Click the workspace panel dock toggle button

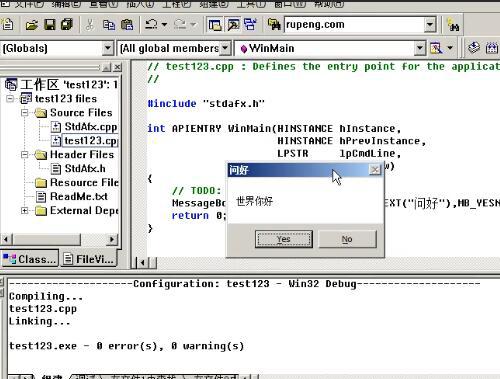click(x=107, y=68)
